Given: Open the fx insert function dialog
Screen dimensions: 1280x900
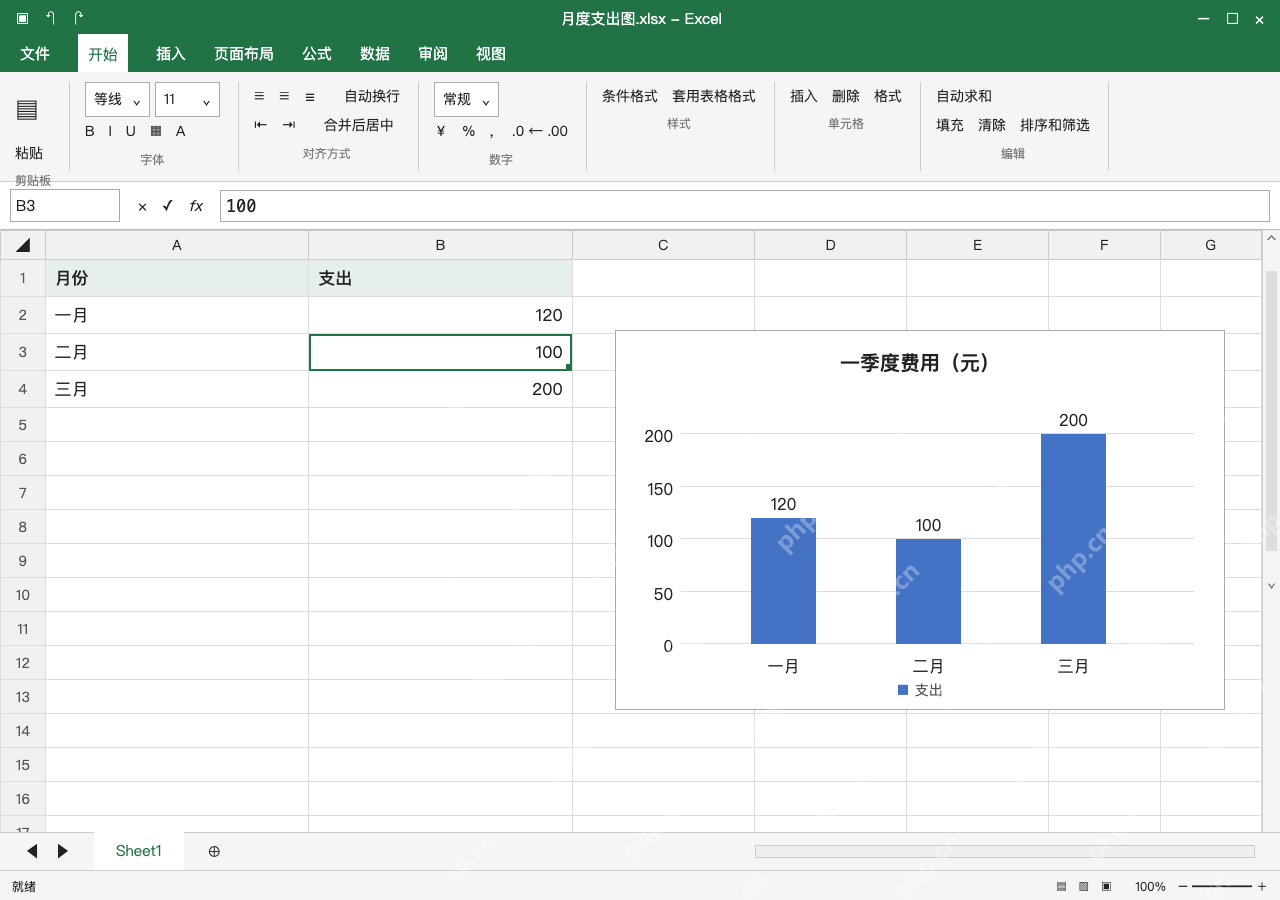Looking at the screenshot, I should (196, 206).
